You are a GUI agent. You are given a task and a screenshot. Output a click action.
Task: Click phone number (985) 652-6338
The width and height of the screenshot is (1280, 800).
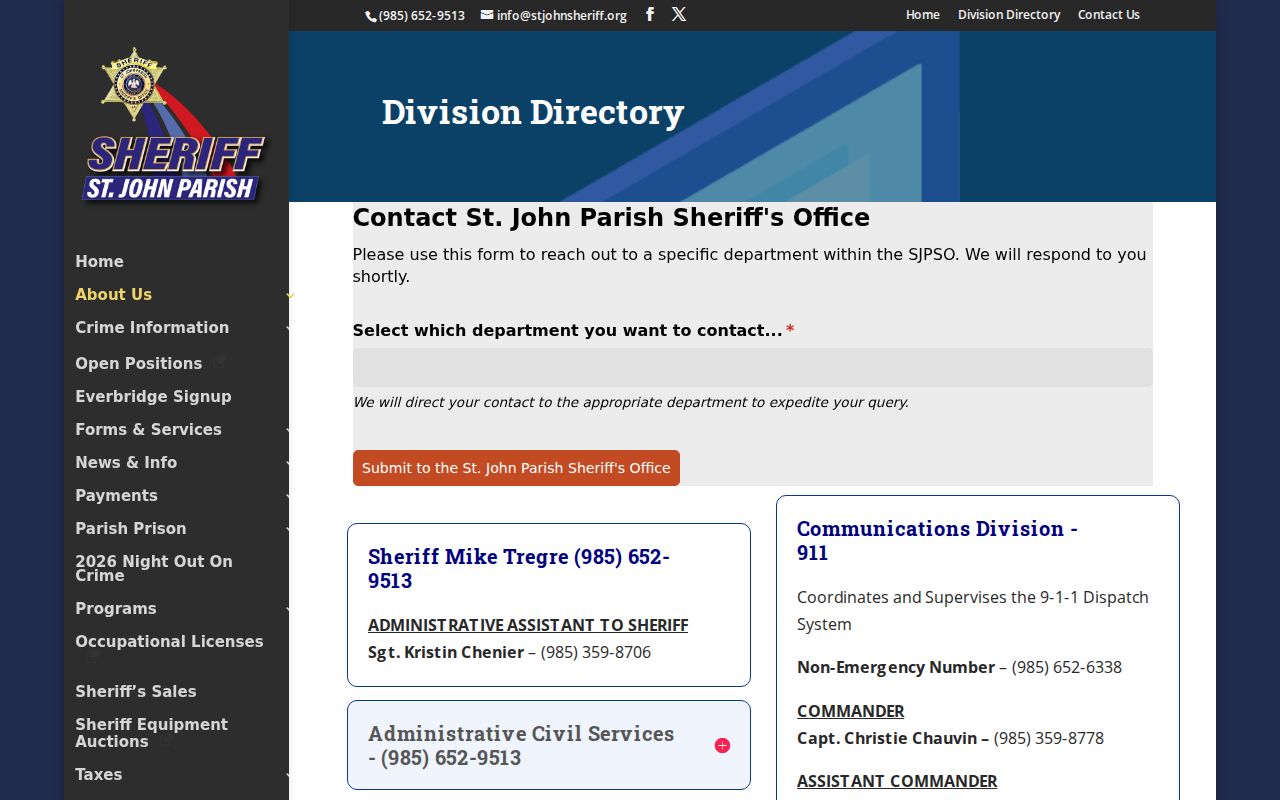1067,667
